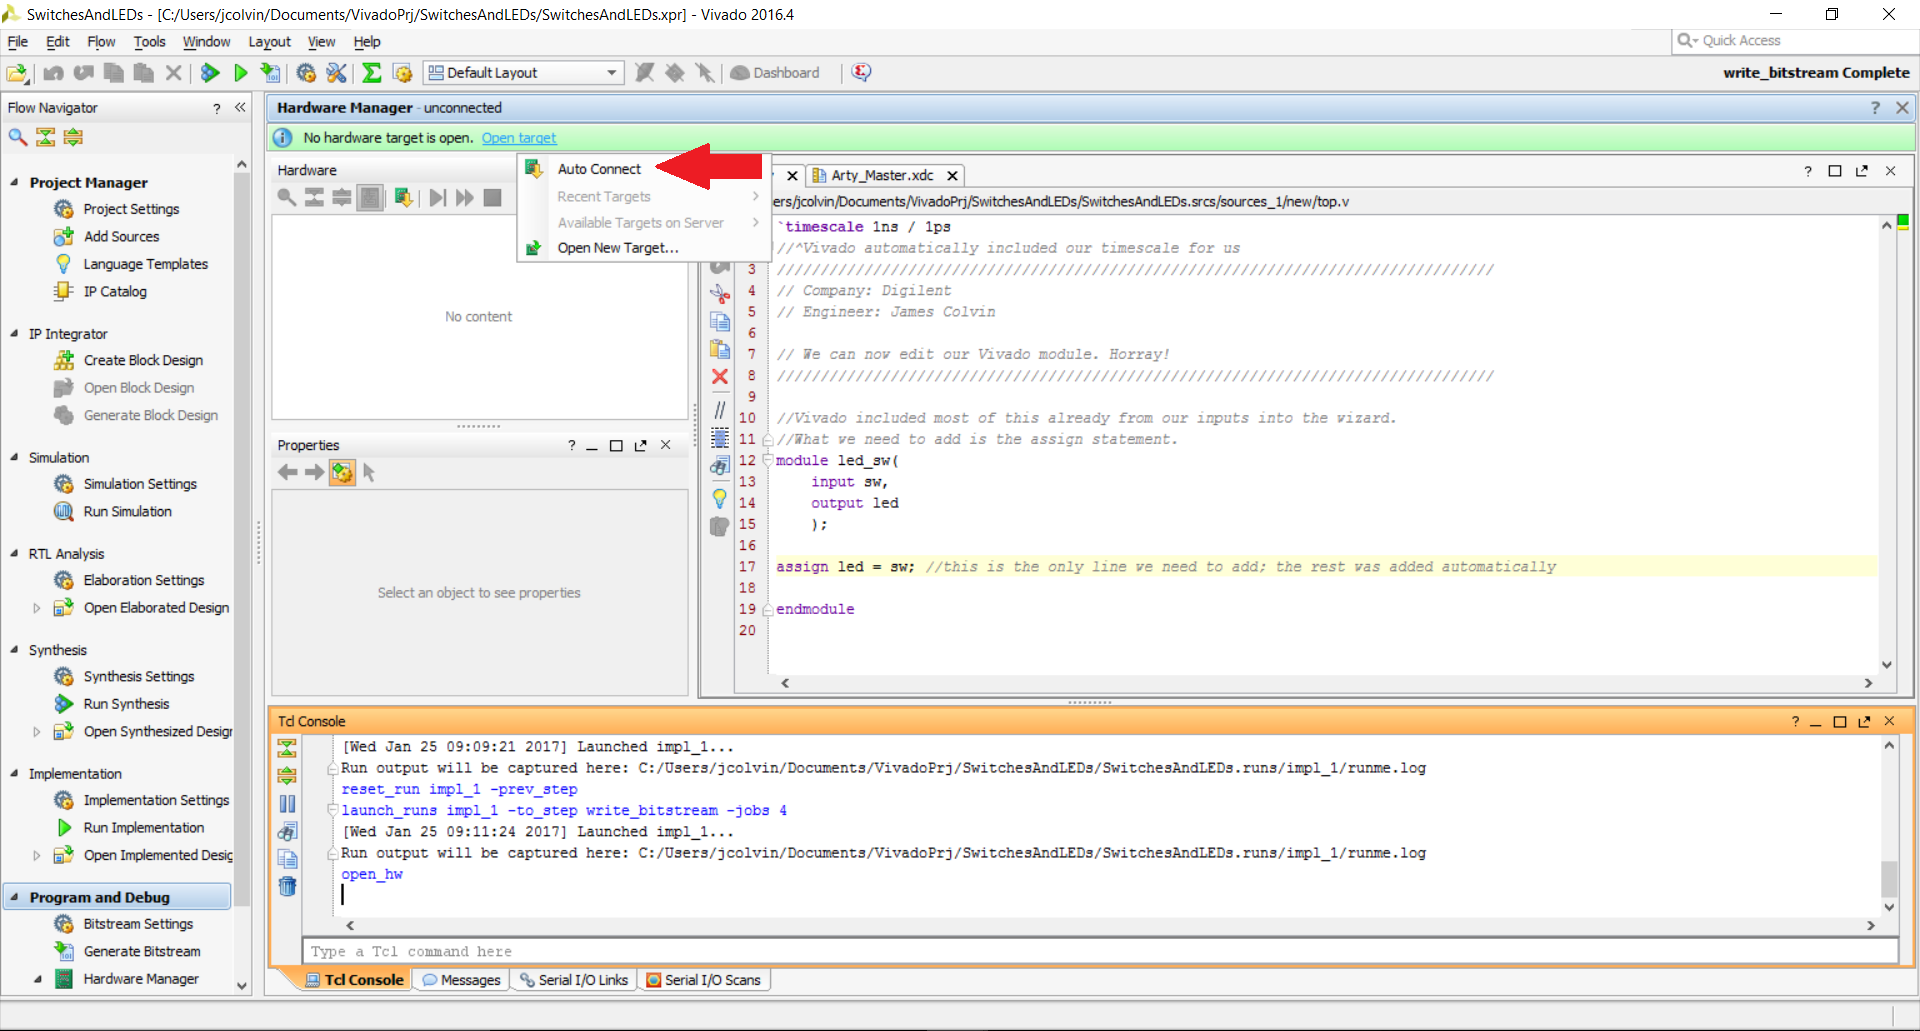The height and width of the screenshot is (1031, 1920).
Task: Click the Hardware panel auto-connect icon
Action: point(403,197)
